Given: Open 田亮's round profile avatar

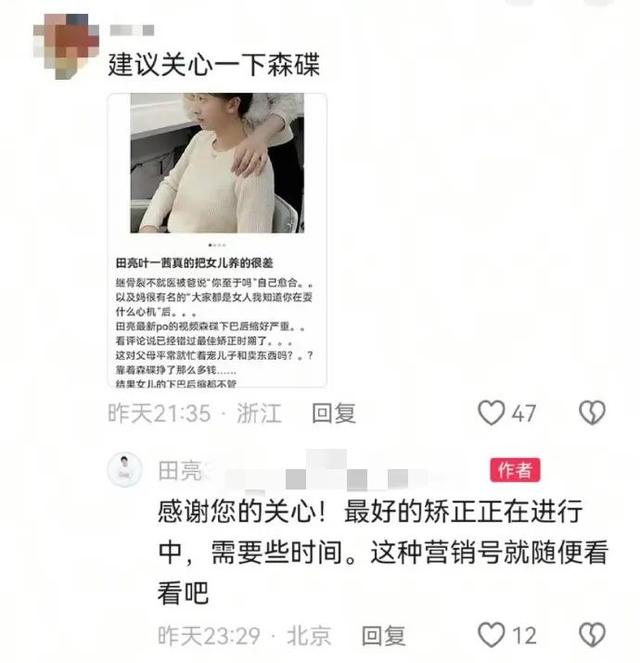Looking at the screenshot, I should click(x=124, y=469).
